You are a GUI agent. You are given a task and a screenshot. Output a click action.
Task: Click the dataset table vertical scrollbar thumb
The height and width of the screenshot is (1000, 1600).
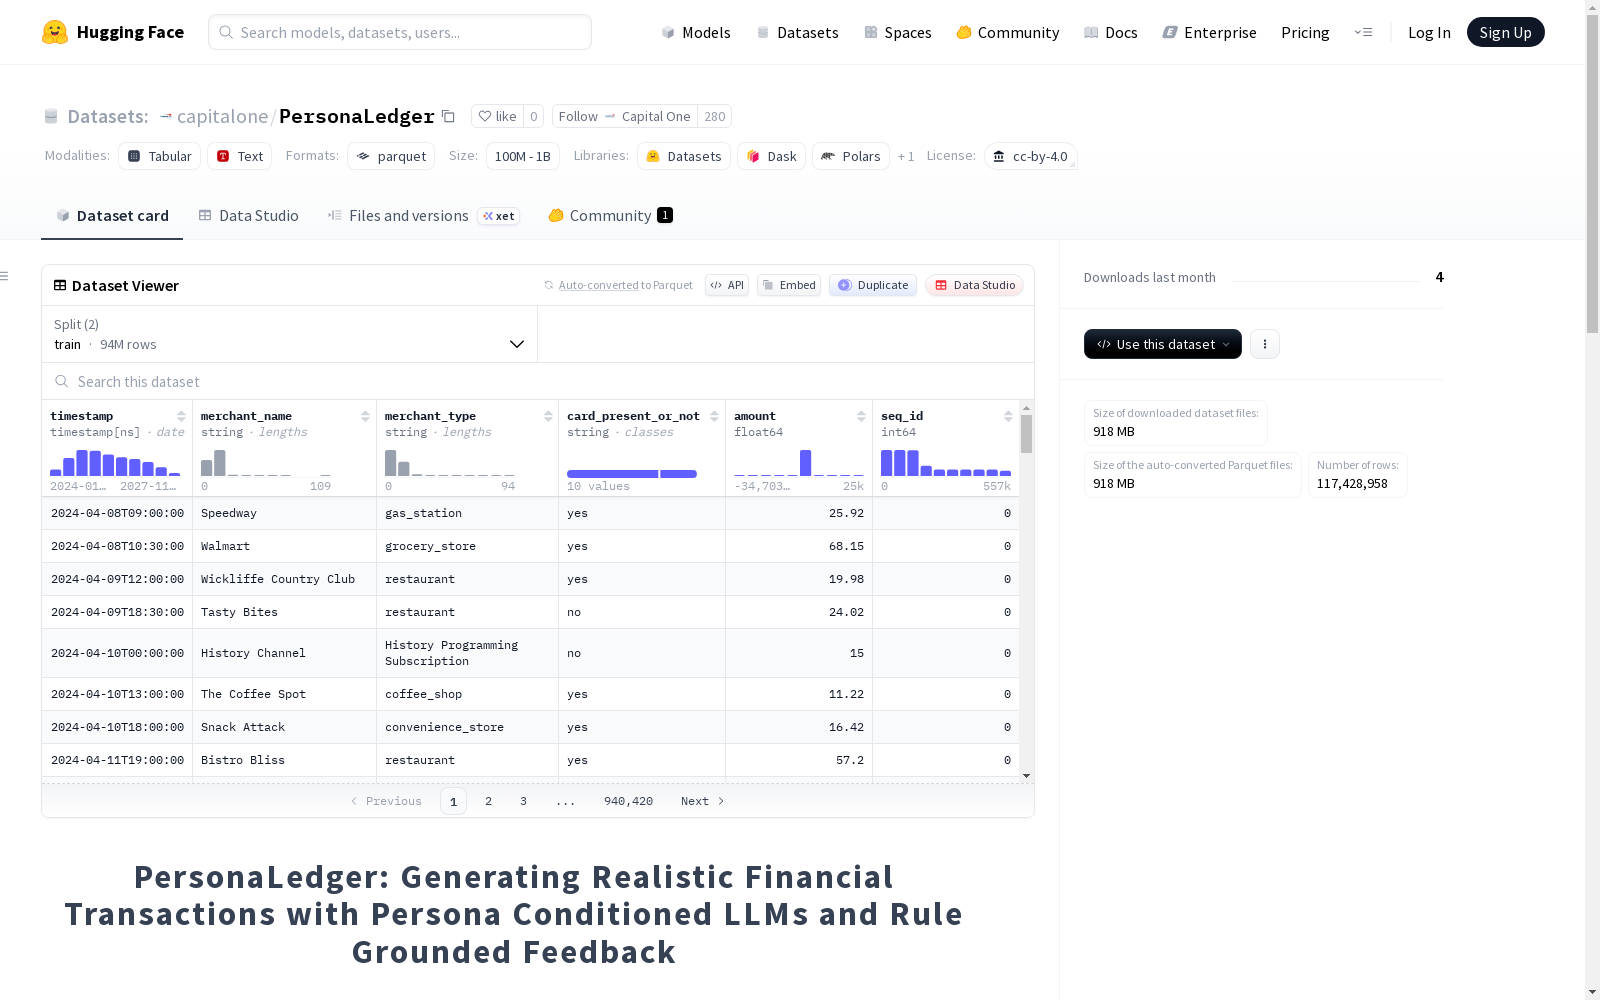pos(1026,434)
